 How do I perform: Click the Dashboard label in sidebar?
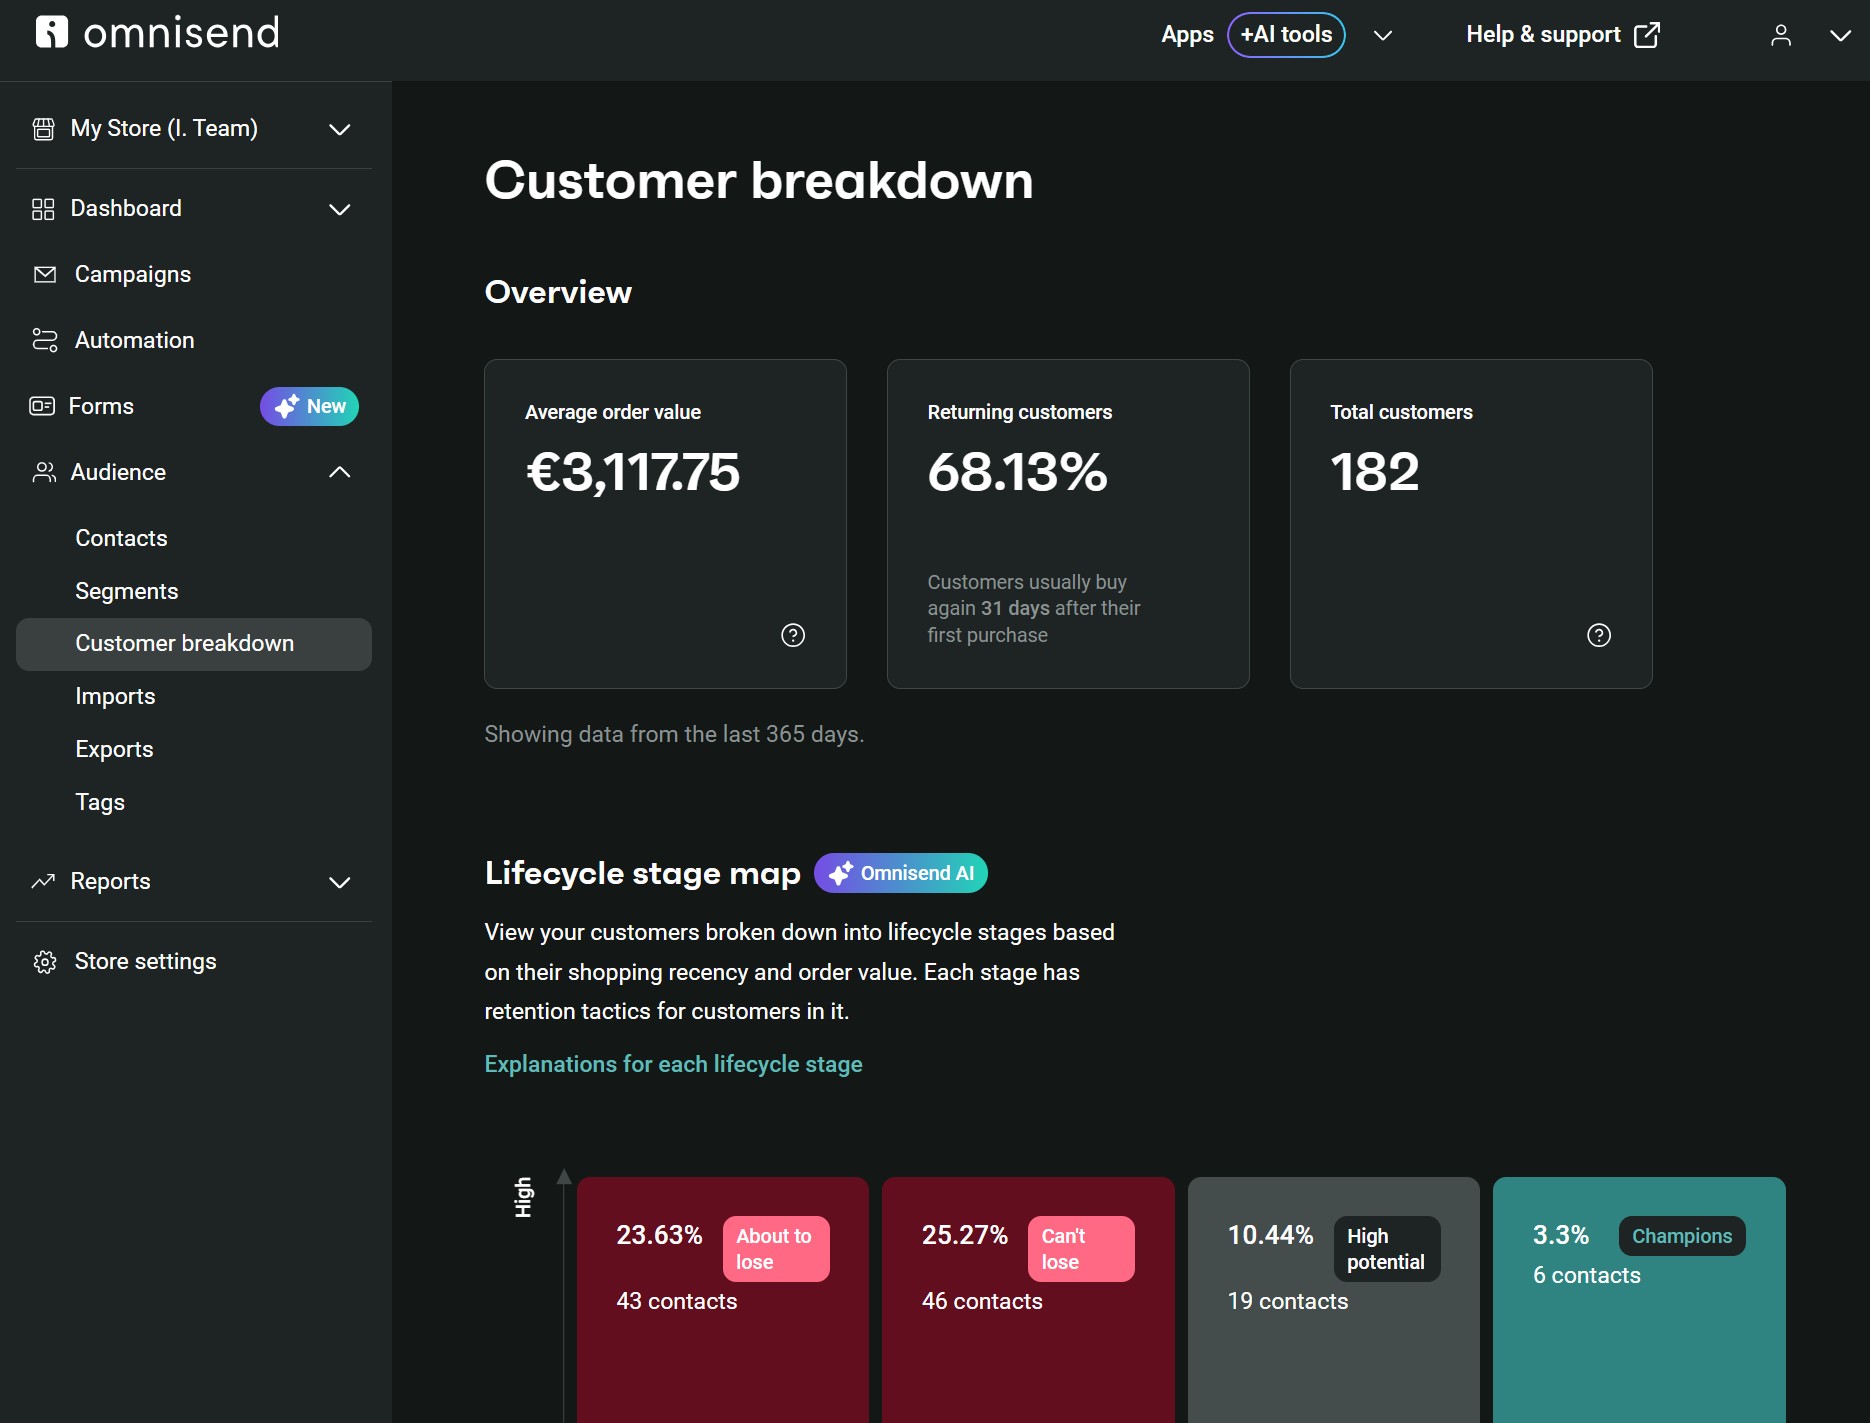click(x=126, y=209)
